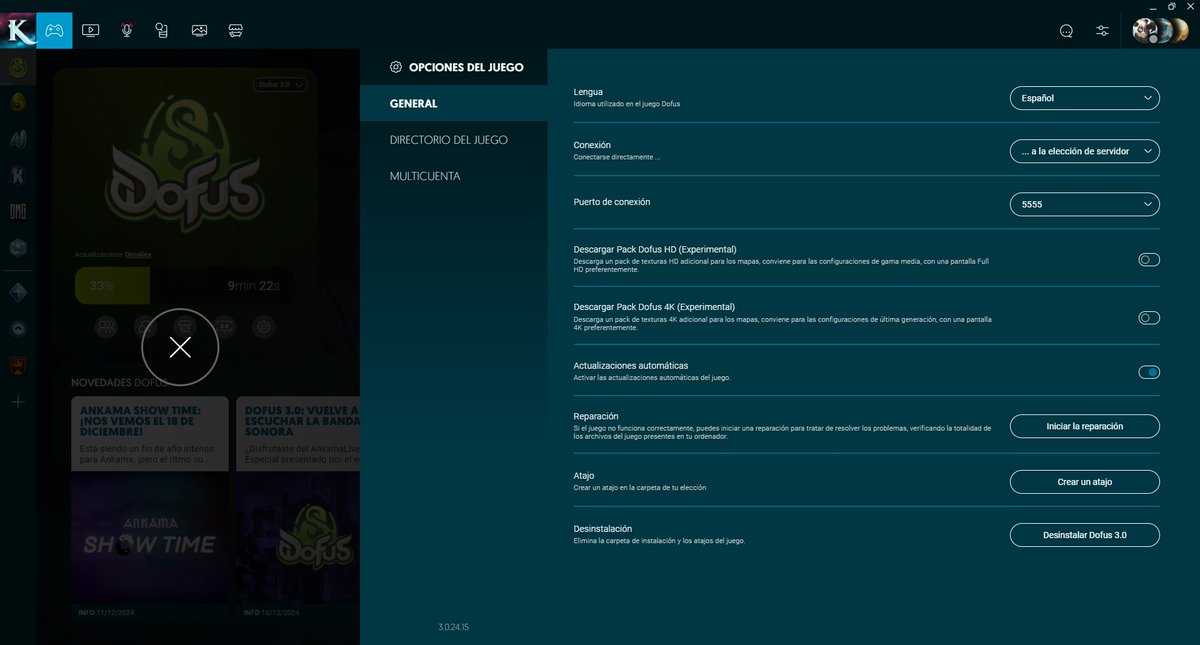Open the shop storefront icon in top bar
1200x645 pixels.
click(x=235, y=30)
